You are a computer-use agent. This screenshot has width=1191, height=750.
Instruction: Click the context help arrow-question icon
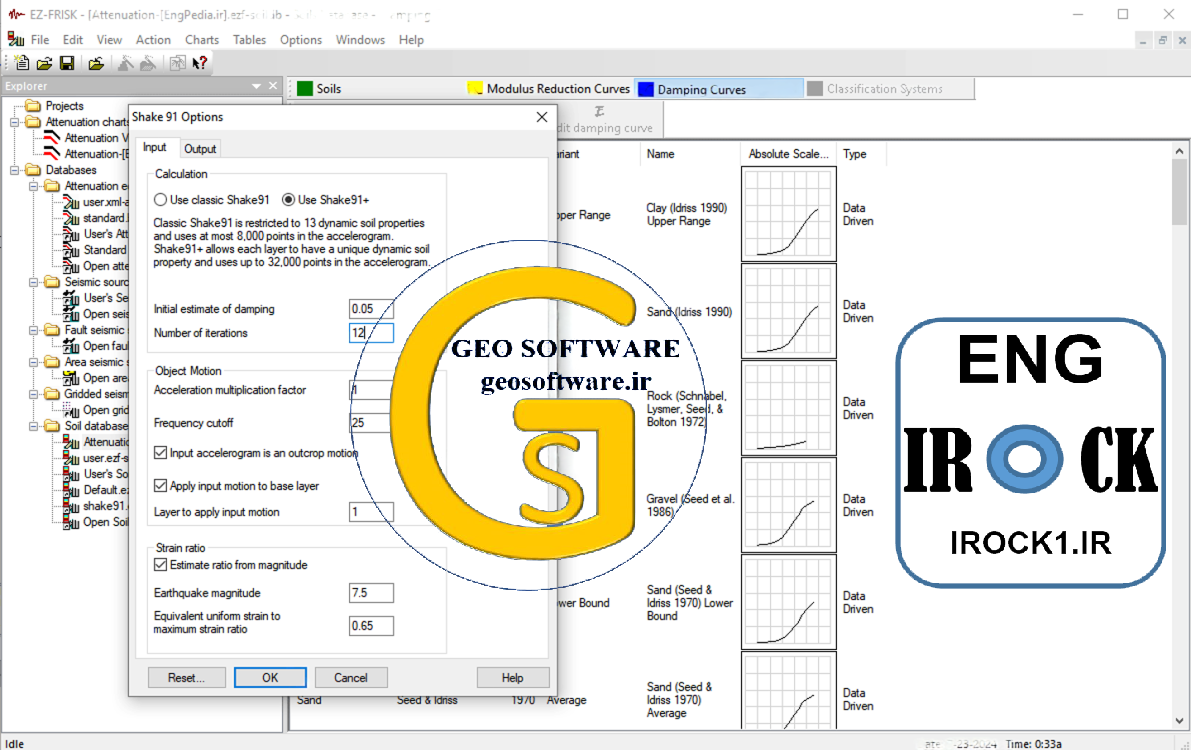click(x=200, y=63)
